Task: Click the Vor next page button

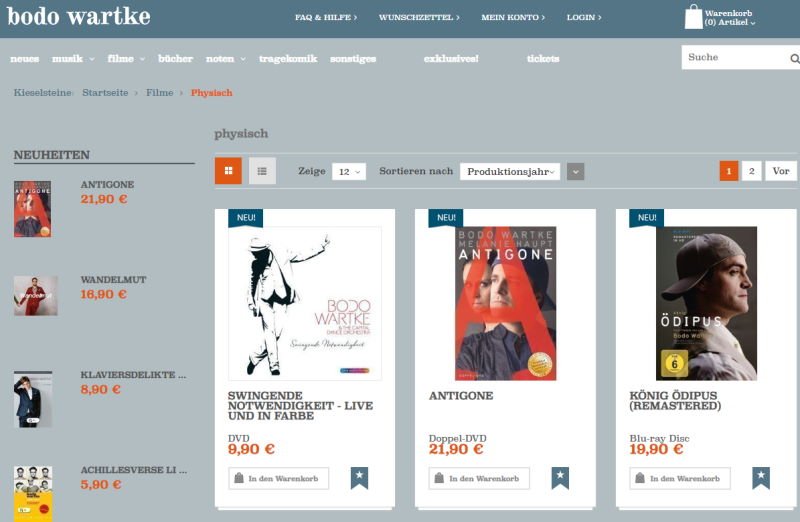Action: point(781,171)
